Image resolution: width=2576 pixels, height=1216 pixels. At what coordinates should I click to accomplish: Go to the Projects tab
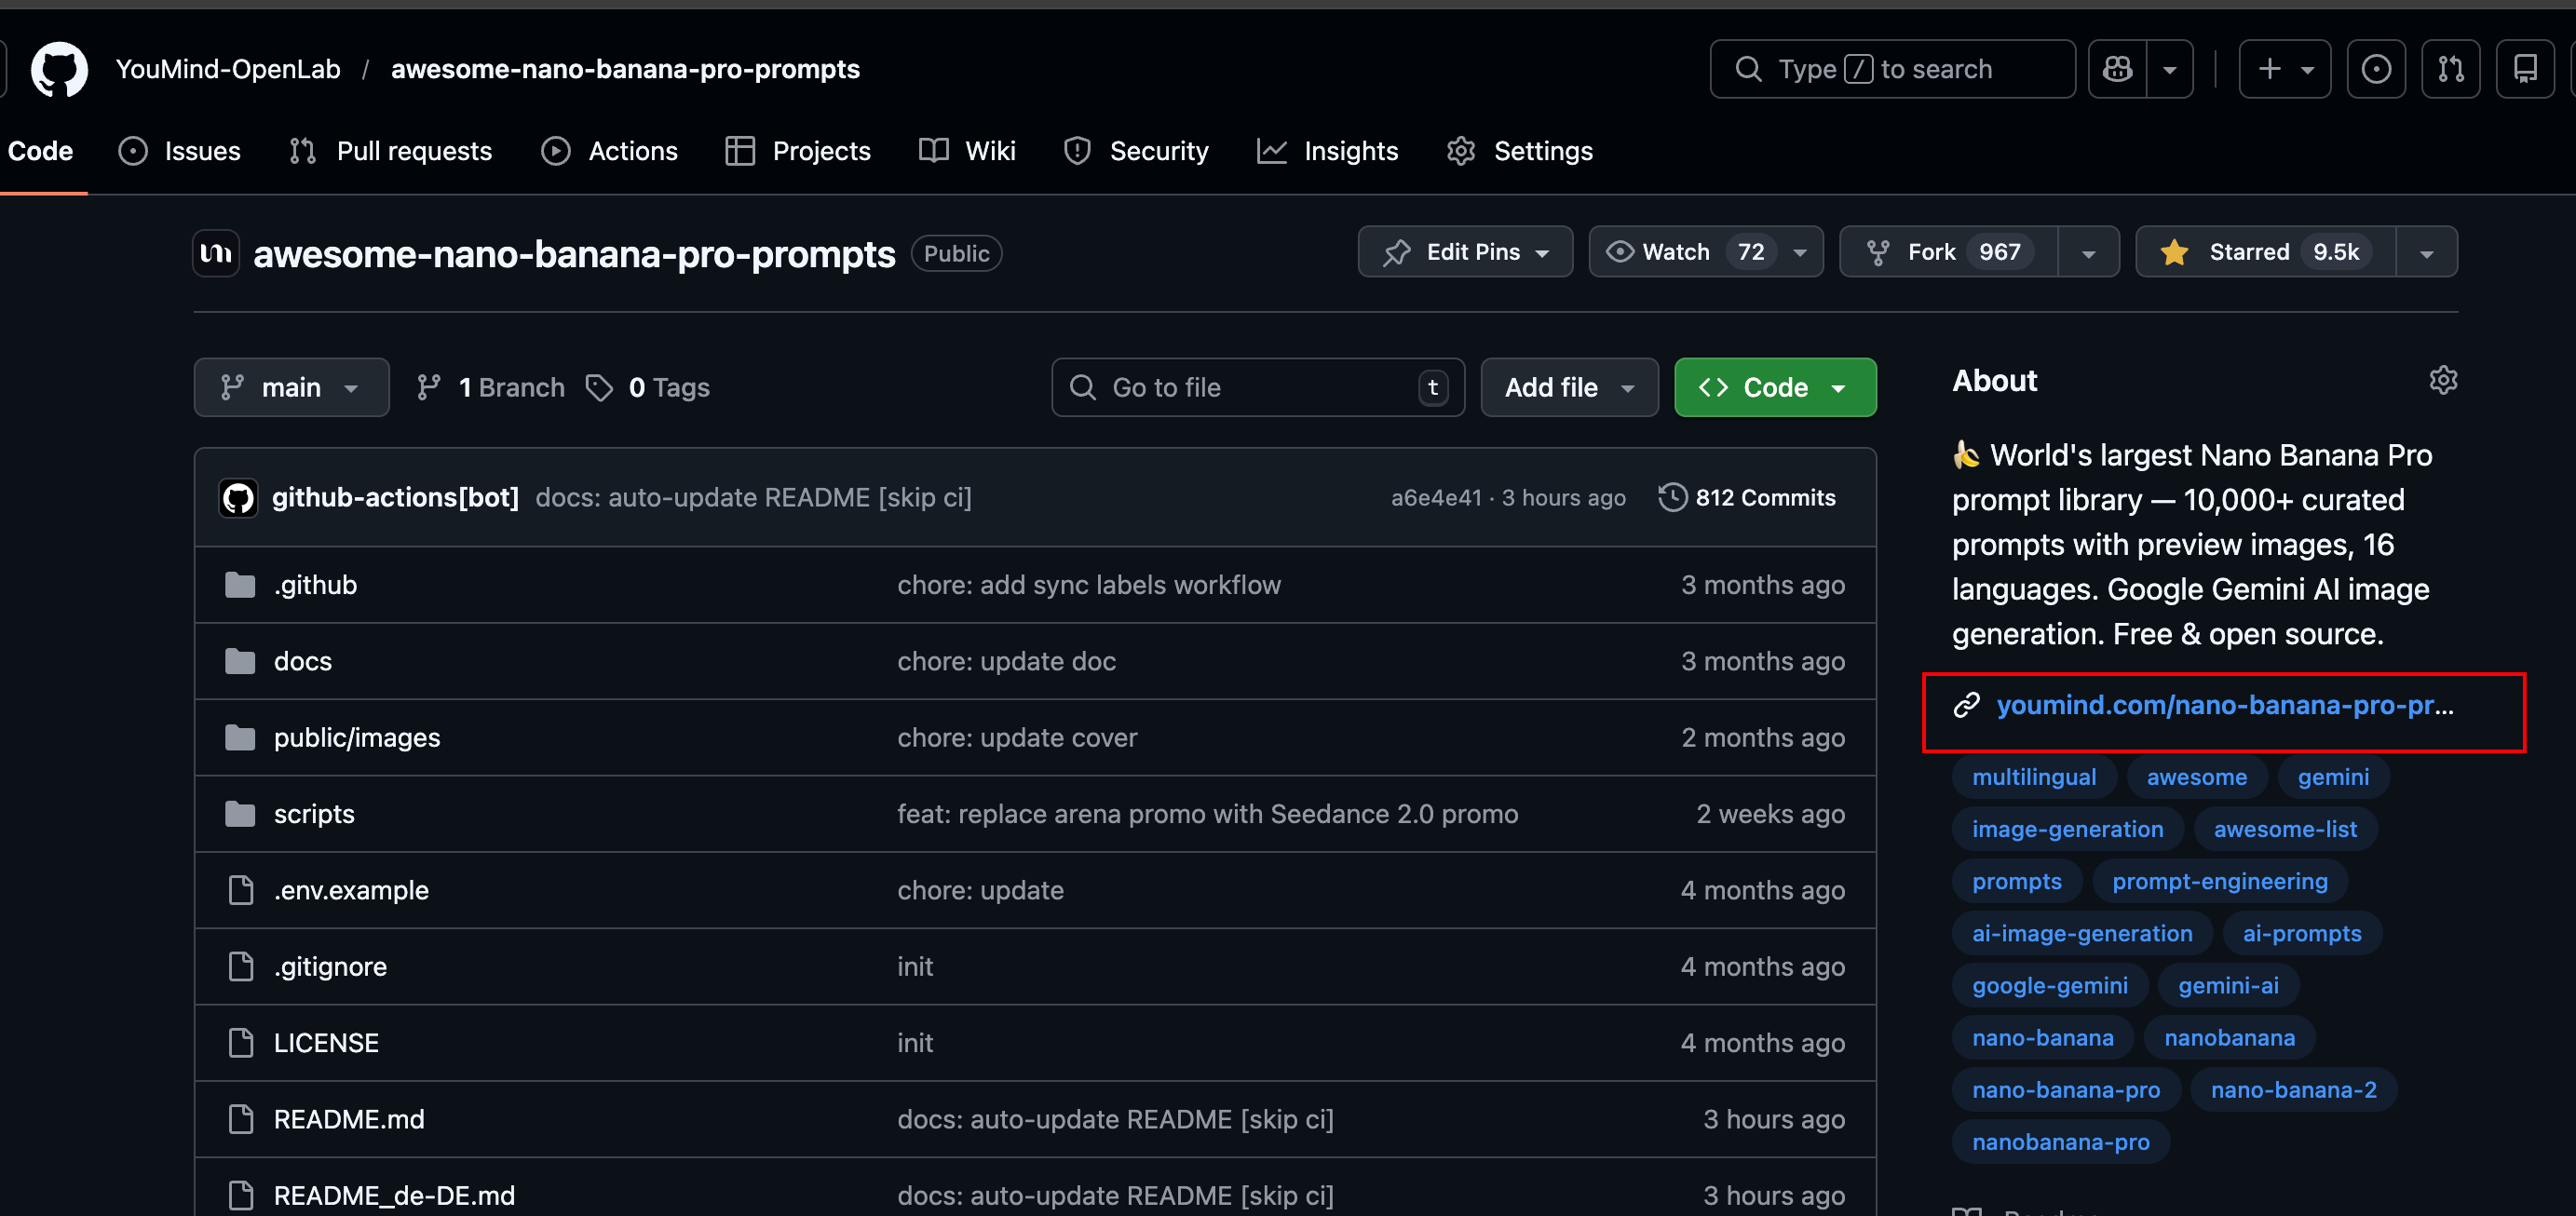[798, 151]
